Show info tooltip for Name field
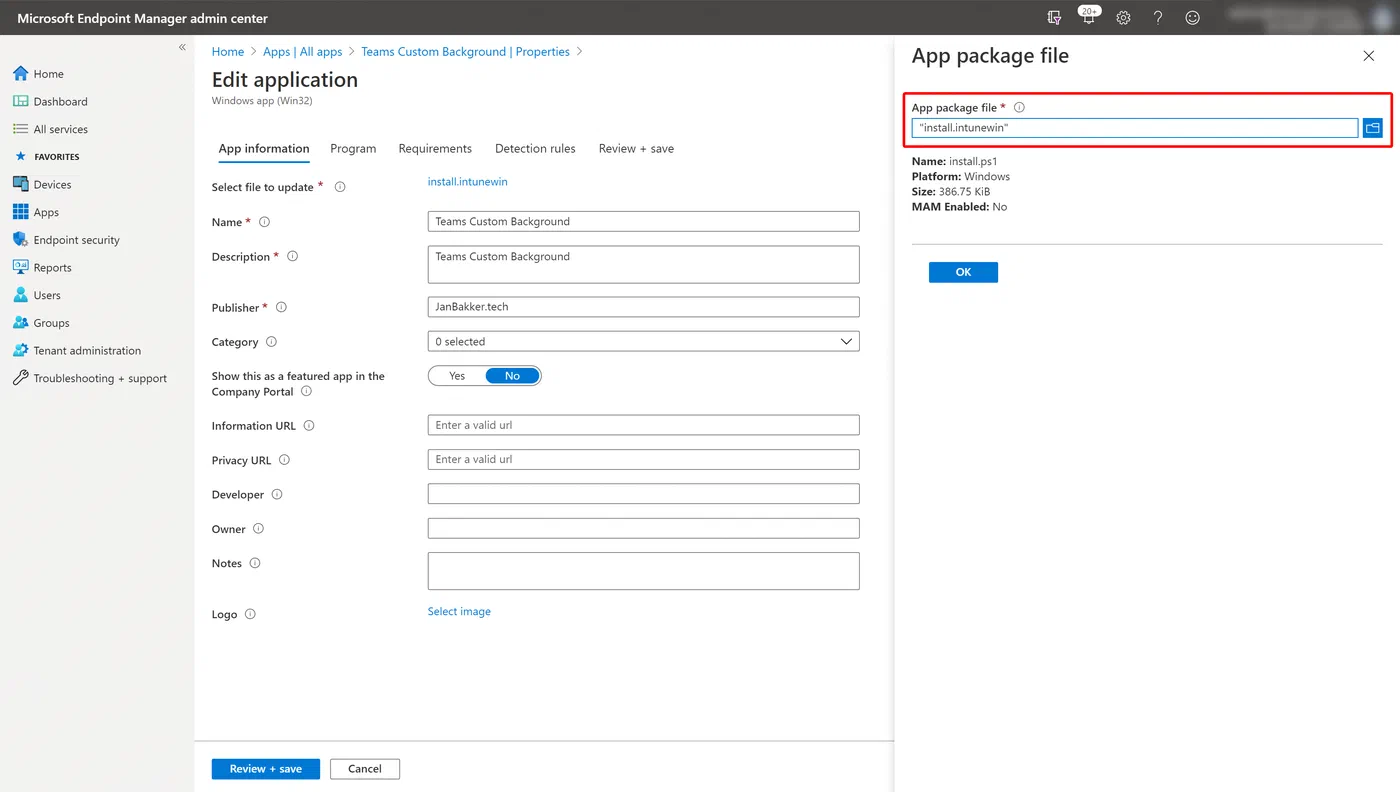Image resolution: width=1400 pixels, height=792 pixels. pyautogui.click(x=264, y=222)
